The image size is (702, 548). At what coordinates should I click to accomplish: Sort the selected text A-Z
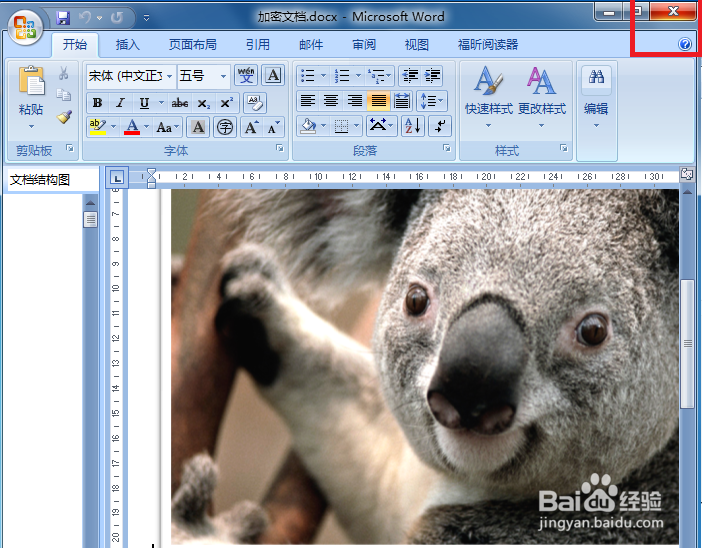pyautogui.click(x=412, y=126)
